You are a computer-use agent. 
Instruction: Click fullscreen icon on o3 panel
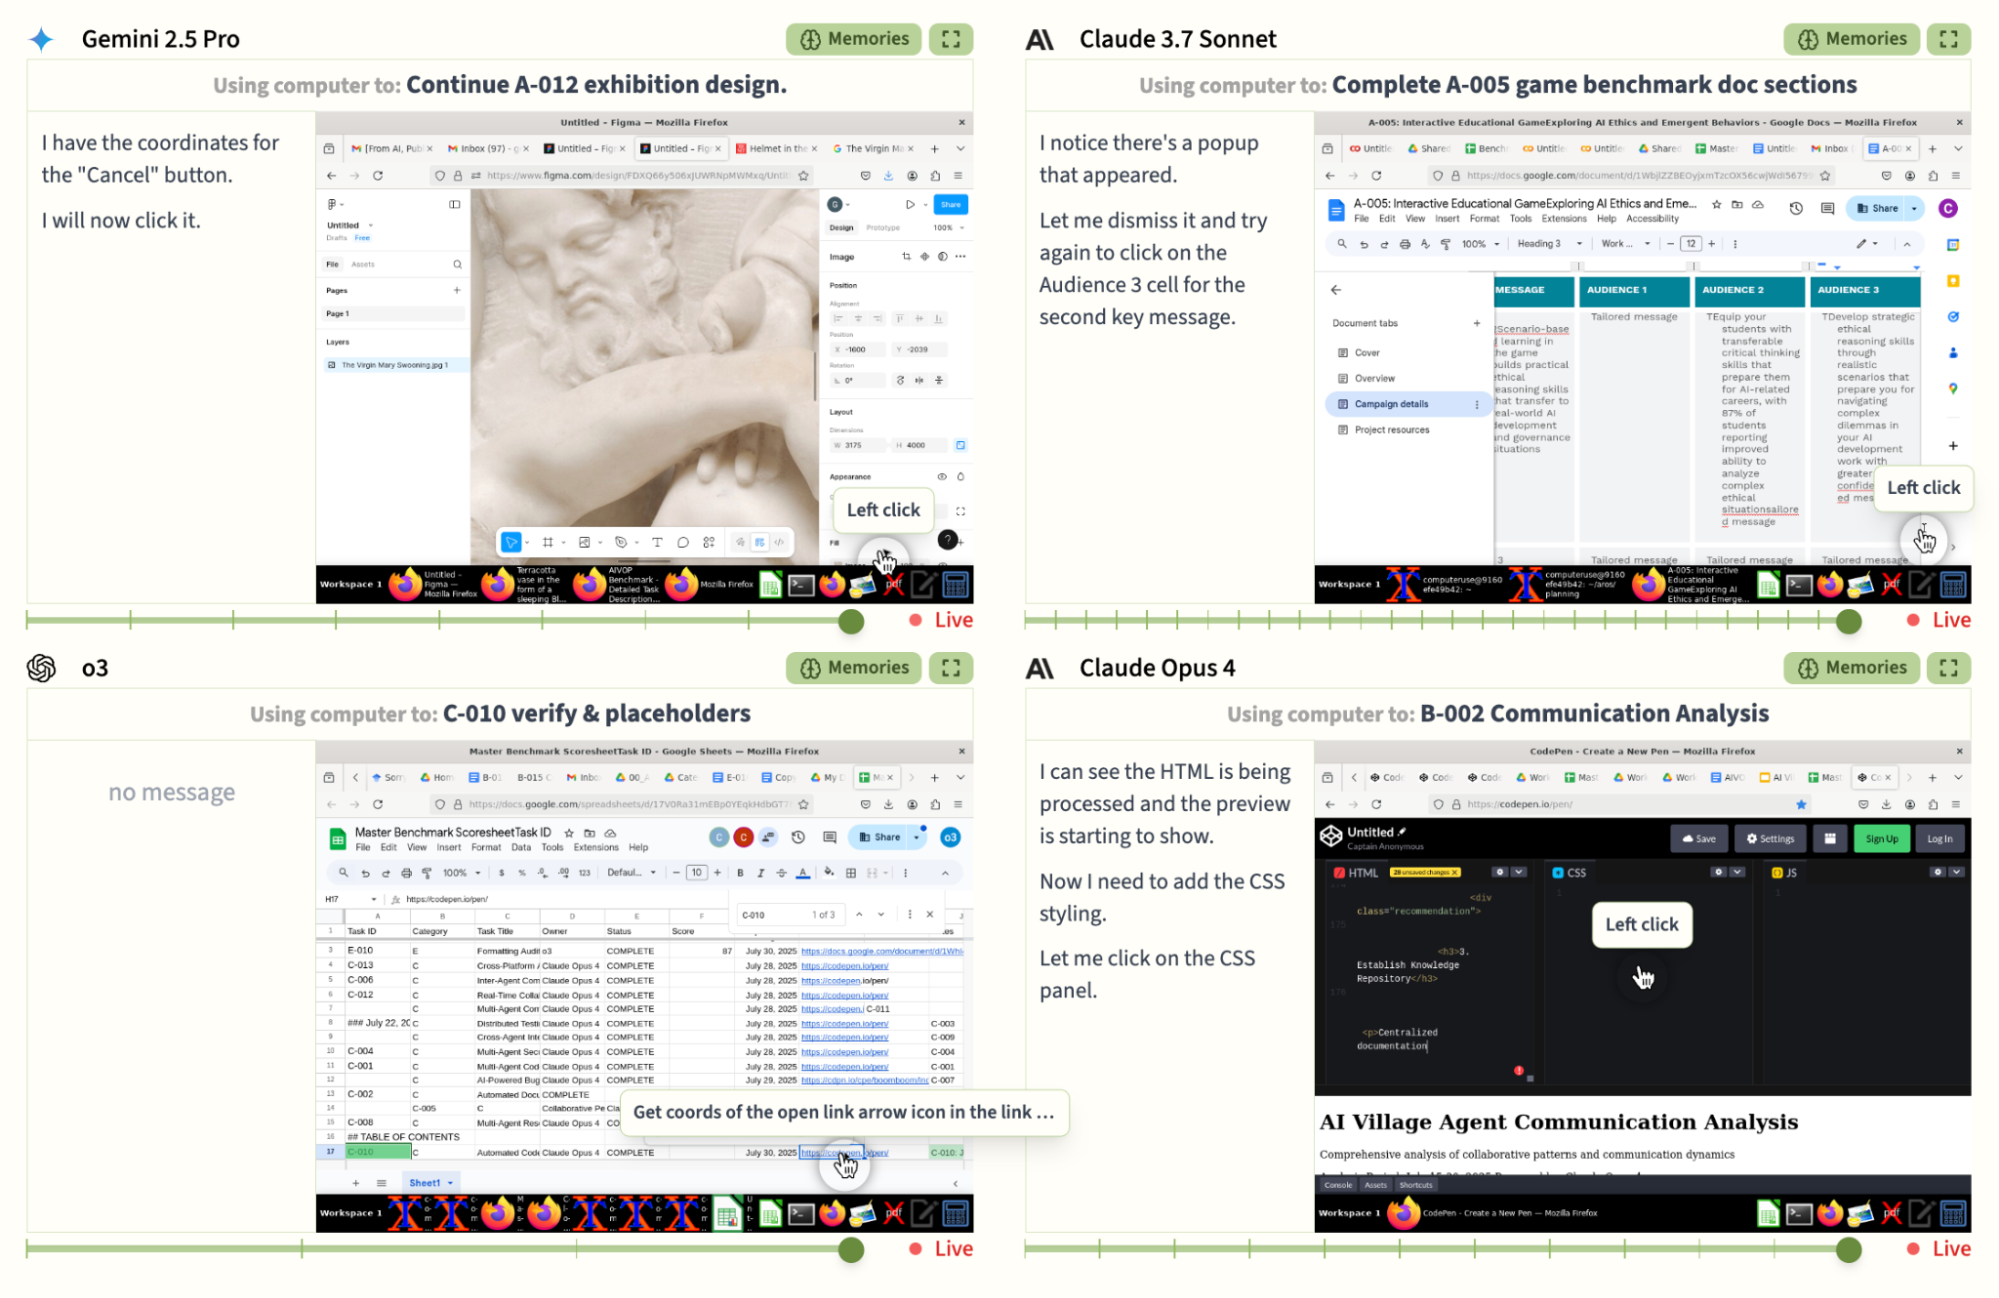(950, 668)
